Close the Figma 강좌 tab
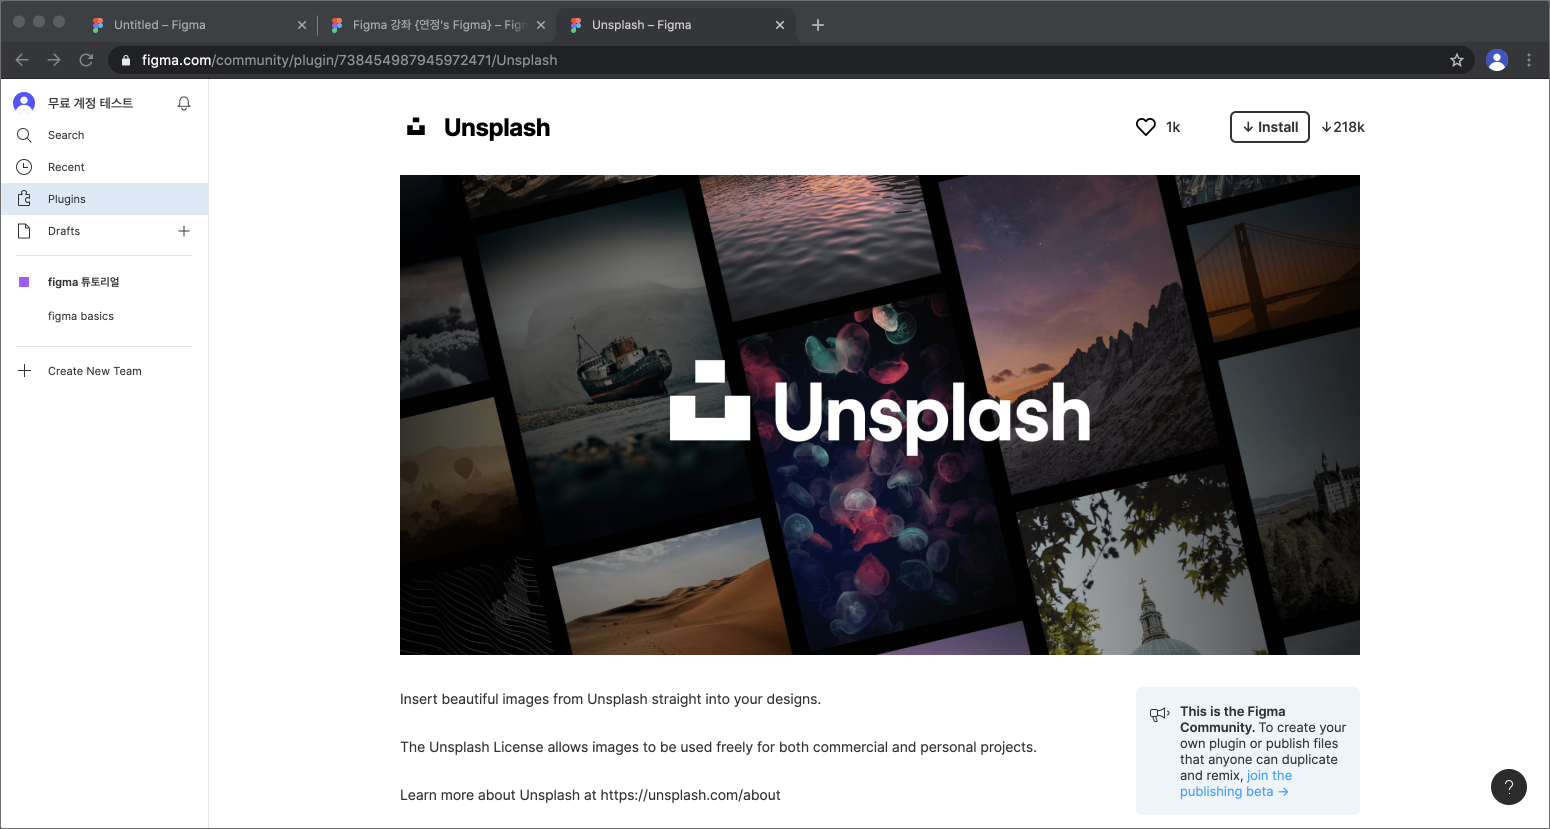This screenshot has width=1550, height=829. click(541, 25)
